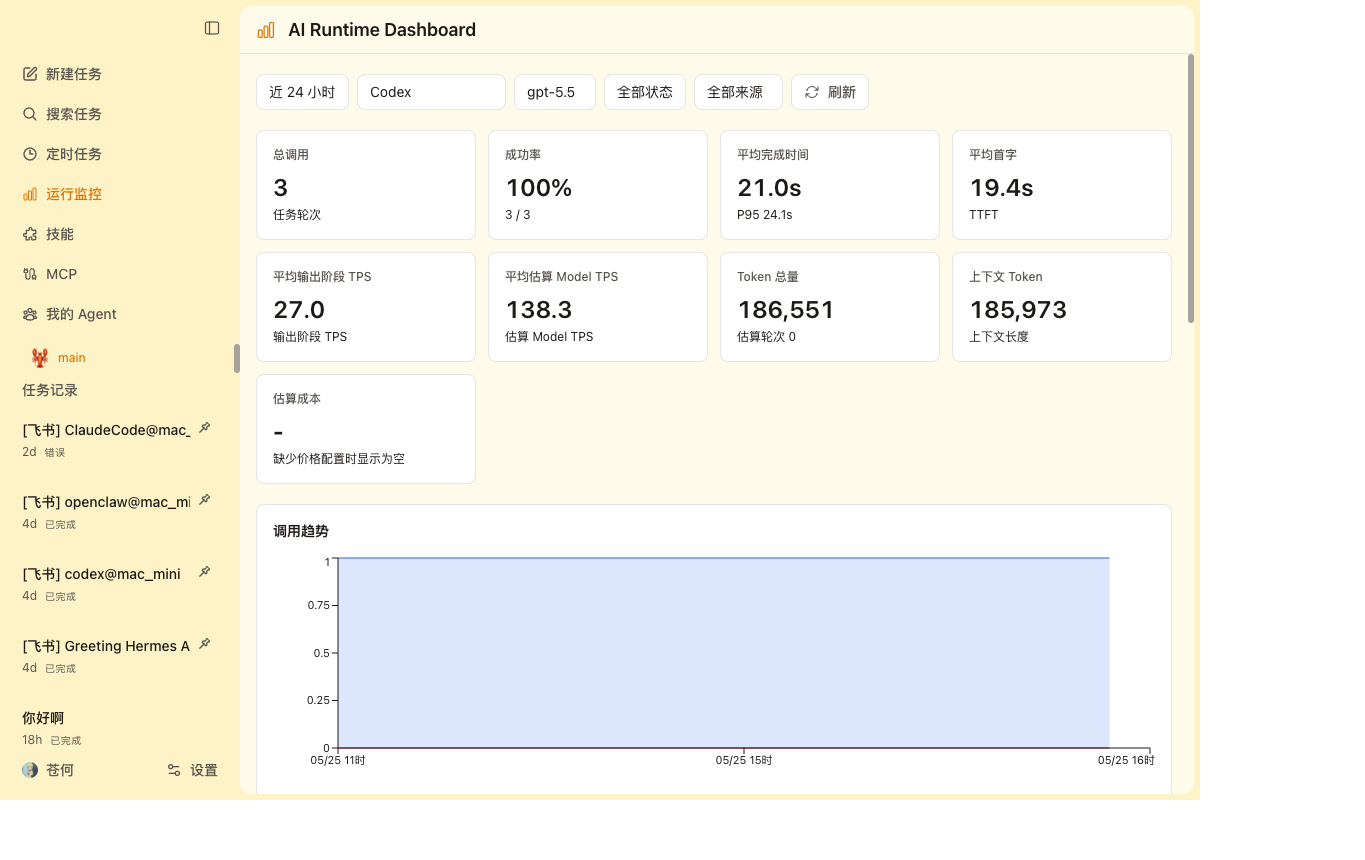Click the user avatar next to 苍何
The image size is (1365, 860).
pos(30,770)
